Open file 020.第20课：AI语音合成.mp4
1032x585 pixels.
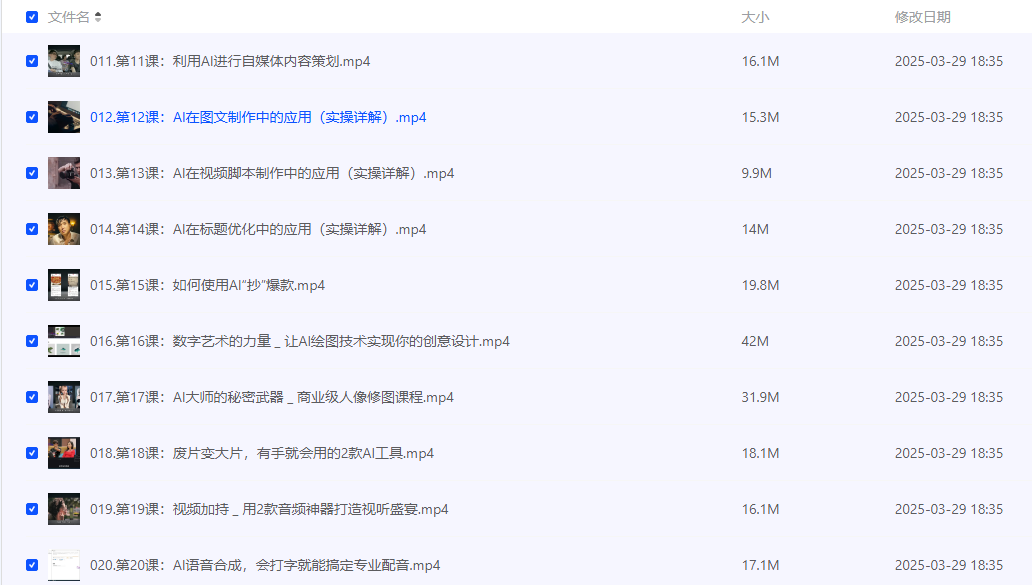(265, 565)
